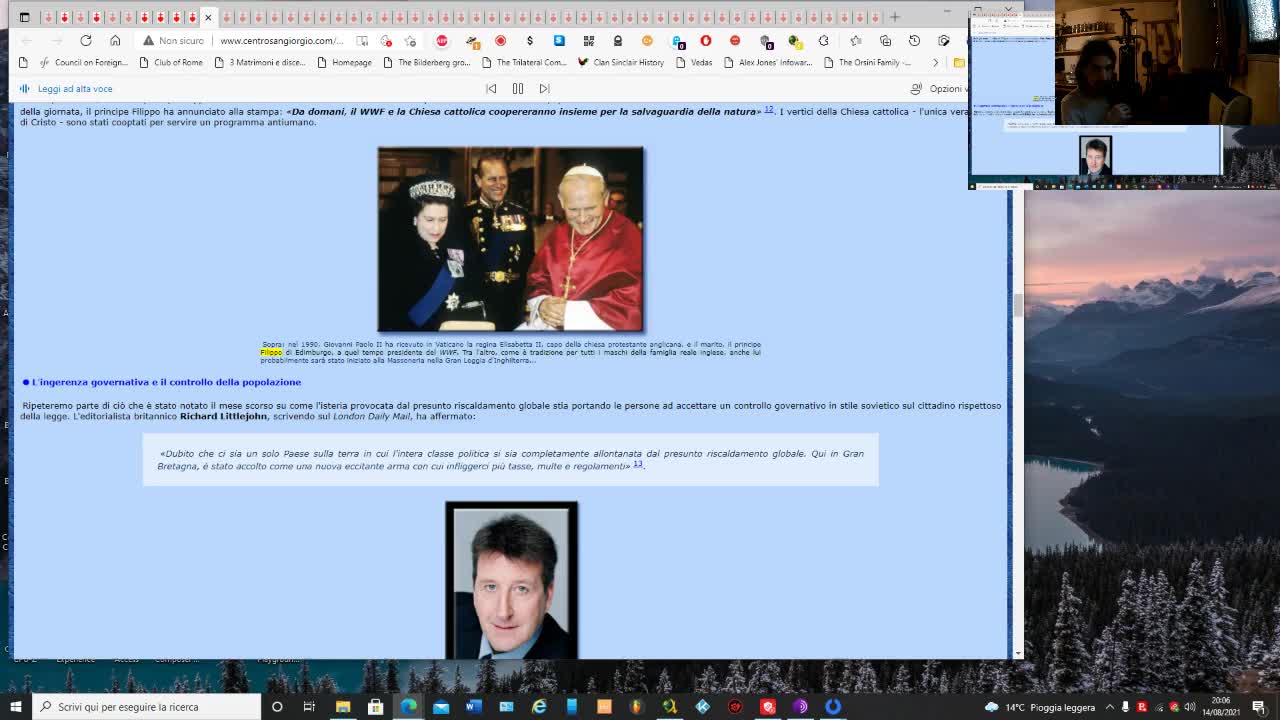Close the active browser tab
The width and height of the screenshot is (1280, 720).
(208, 17)
